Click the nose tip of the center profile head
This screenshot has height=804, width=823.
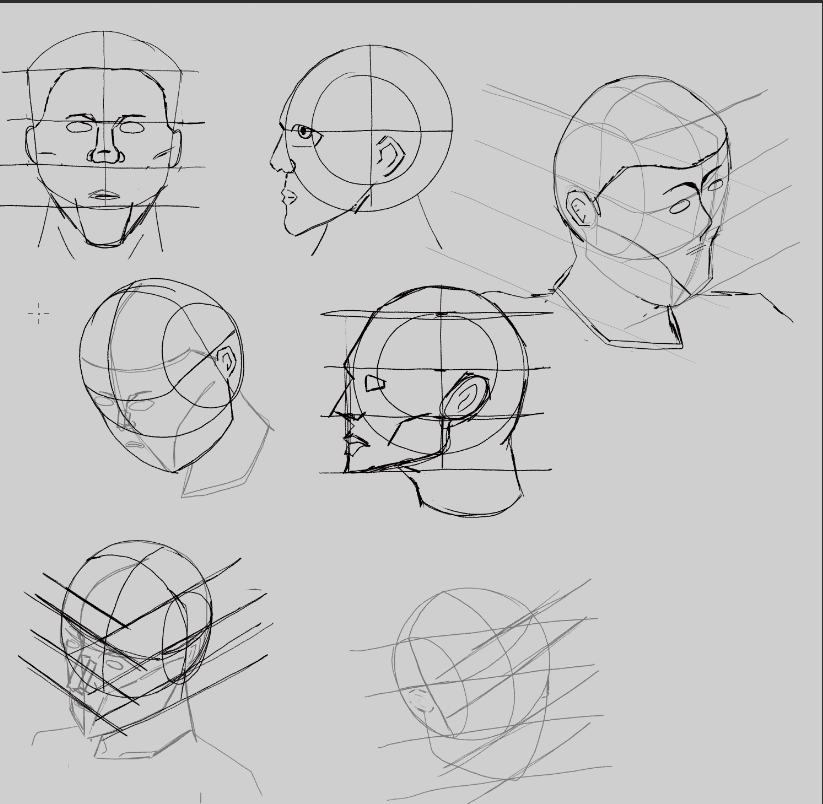[334, 413]
